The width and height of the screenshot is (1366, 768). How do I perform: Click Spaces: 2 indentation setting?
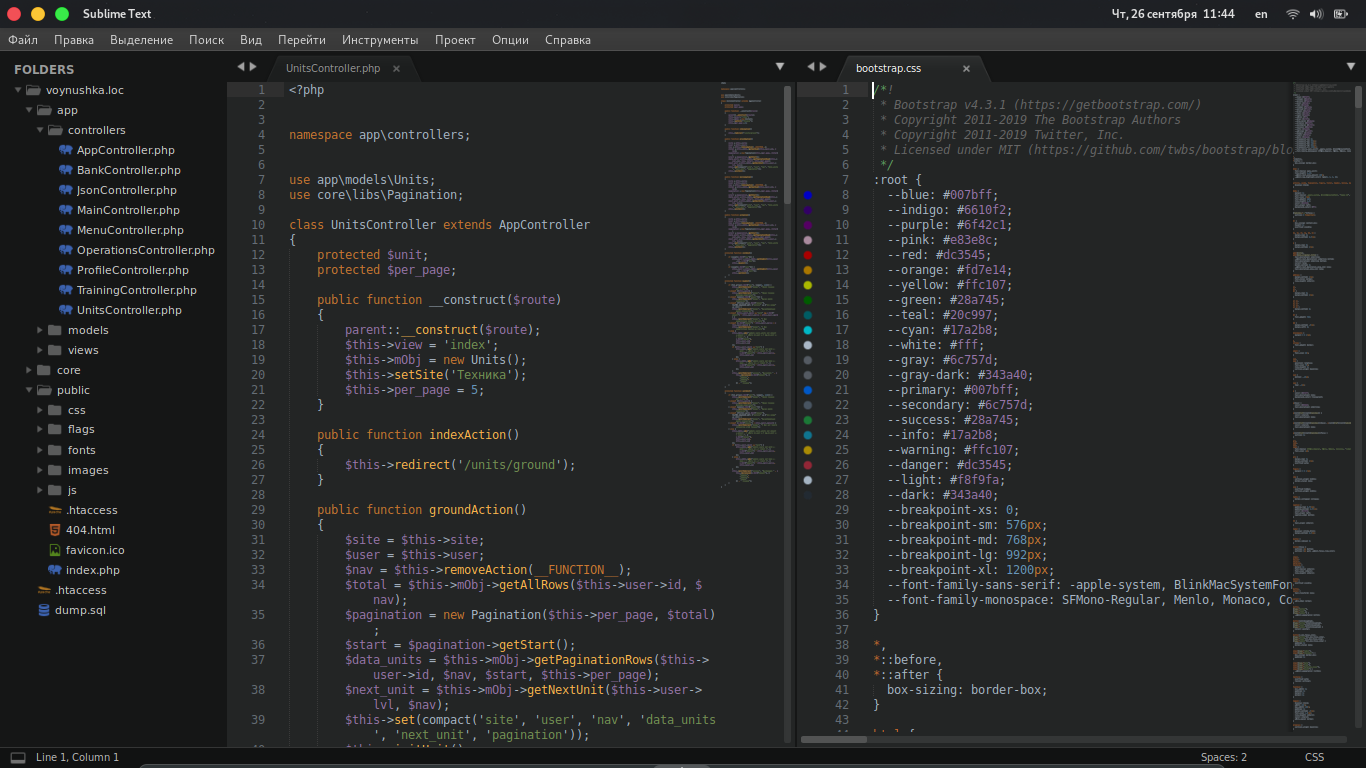pyautogui.click(x=1224, y=757)
